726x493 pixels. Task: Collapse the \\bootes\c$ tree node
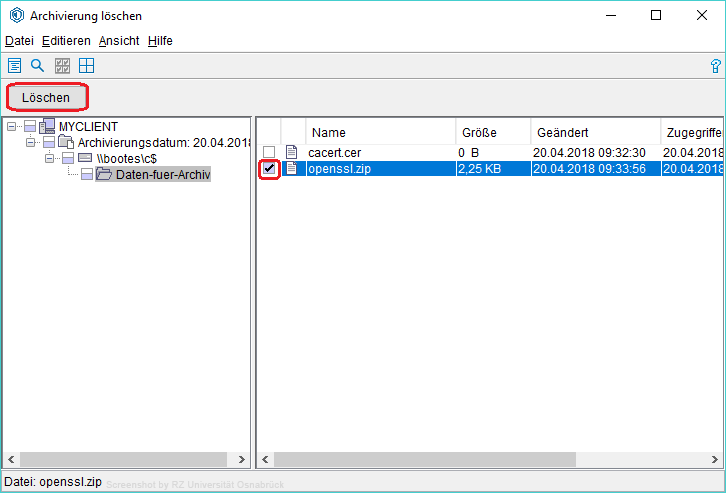click(x=49, y=158)
